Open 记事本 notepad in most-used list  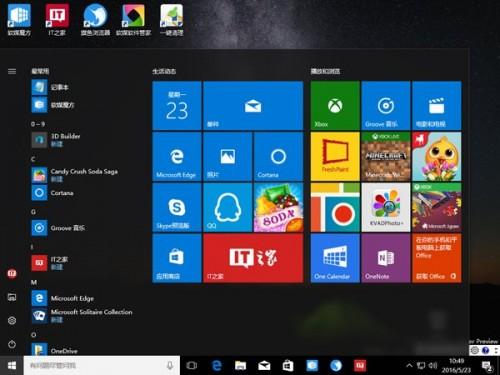(83, 87)
